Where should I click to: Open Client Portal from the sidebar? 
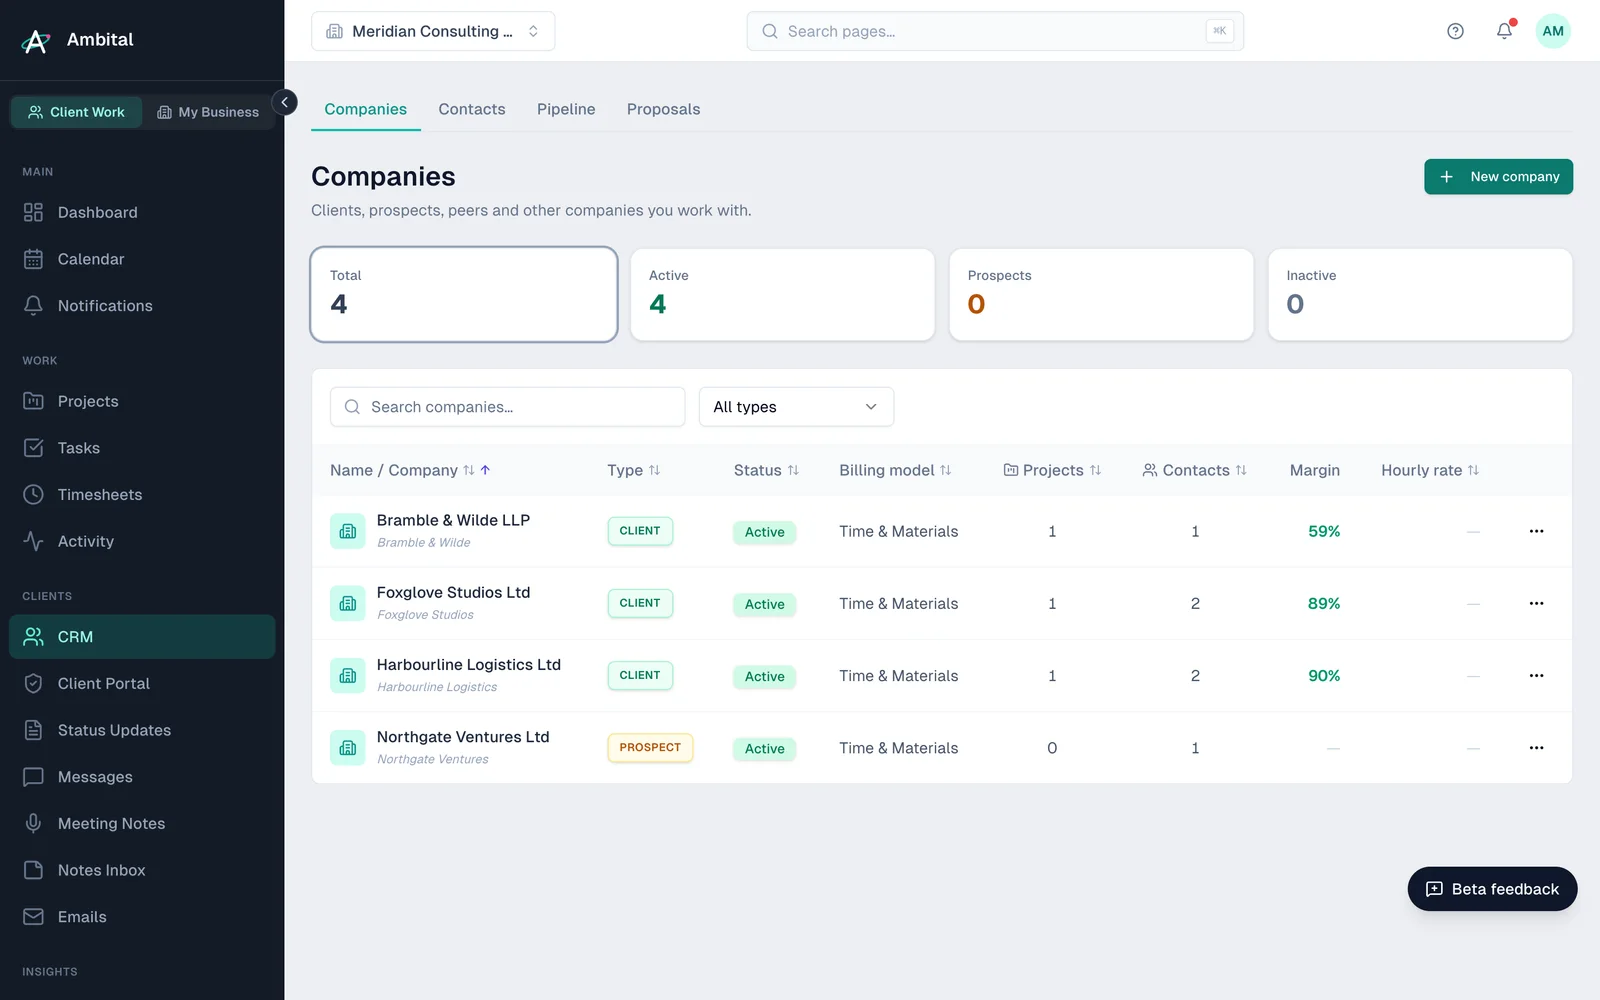[x=142, y=683]
